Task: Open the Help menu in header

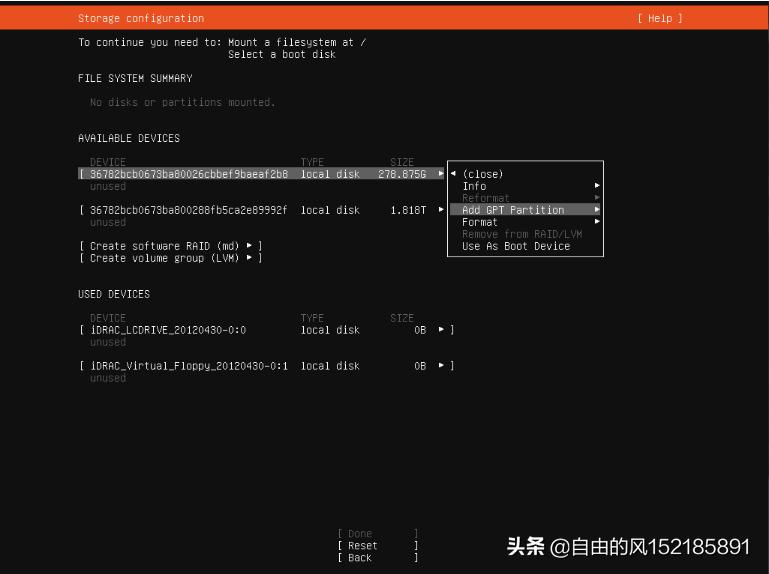Action: [x=660, y=18]
